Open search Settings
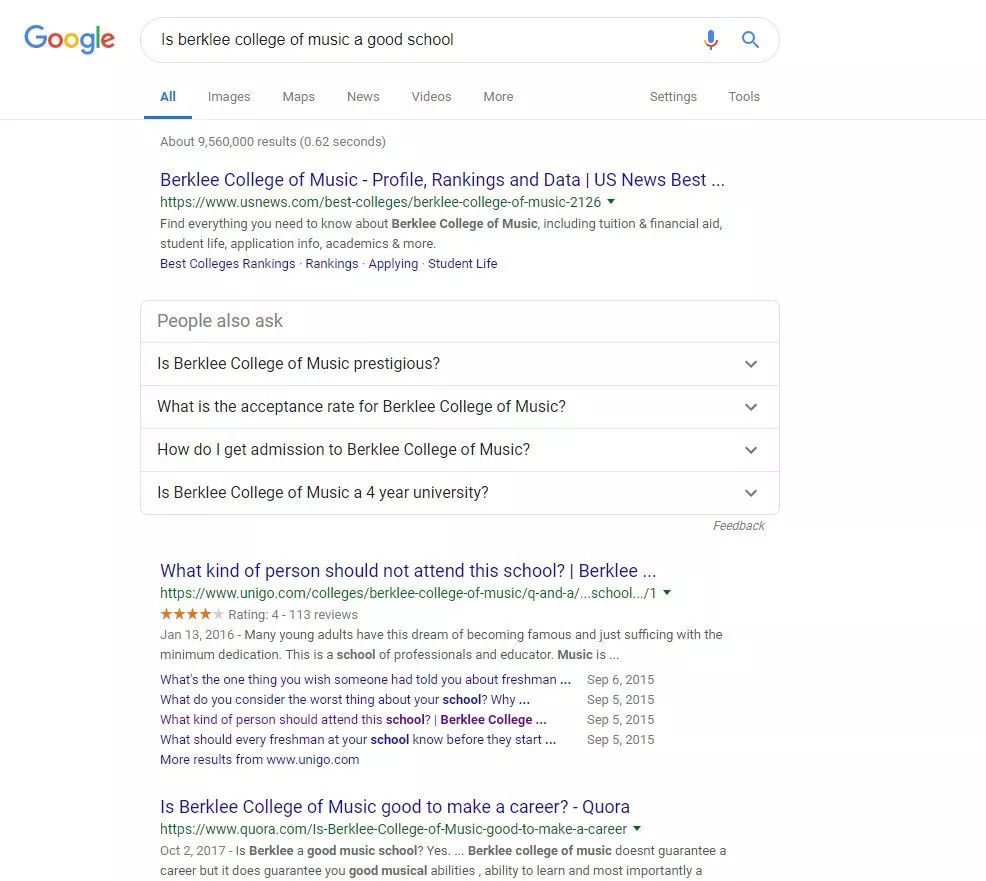 pos(673,97)
